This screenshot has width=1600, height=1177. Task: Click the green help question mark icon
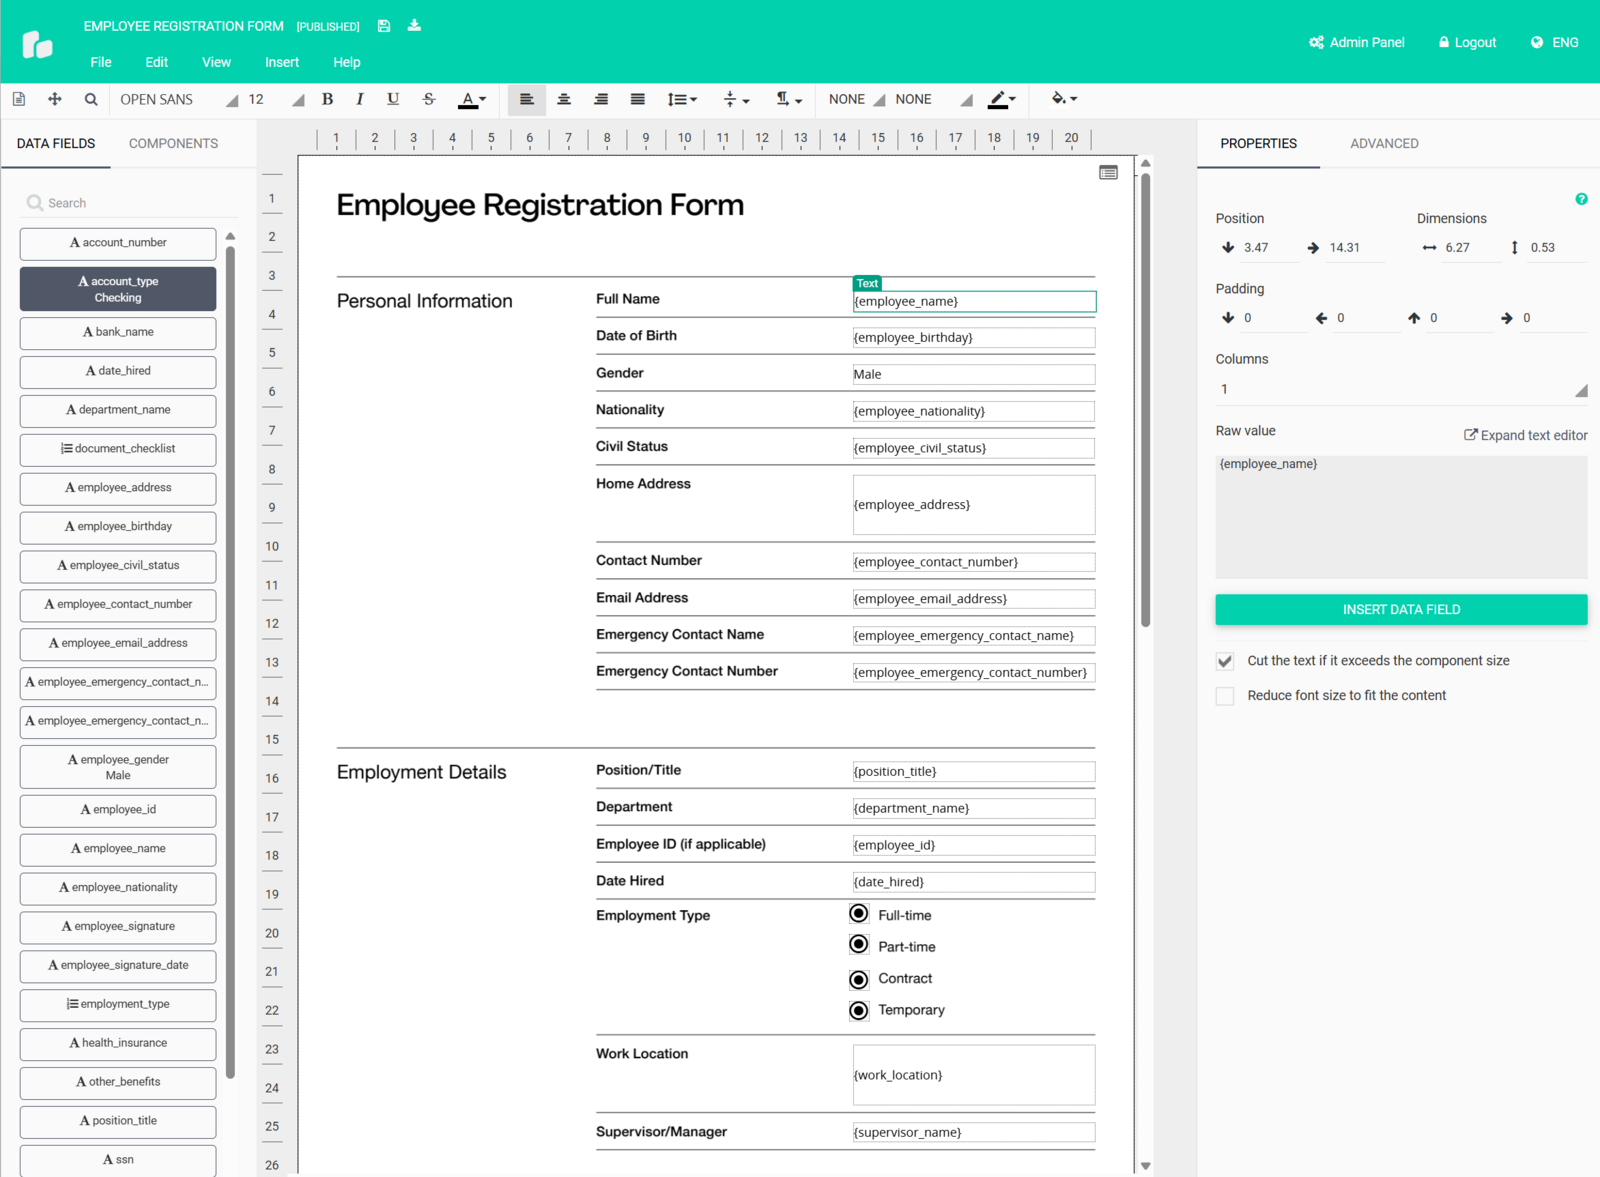1581,199
